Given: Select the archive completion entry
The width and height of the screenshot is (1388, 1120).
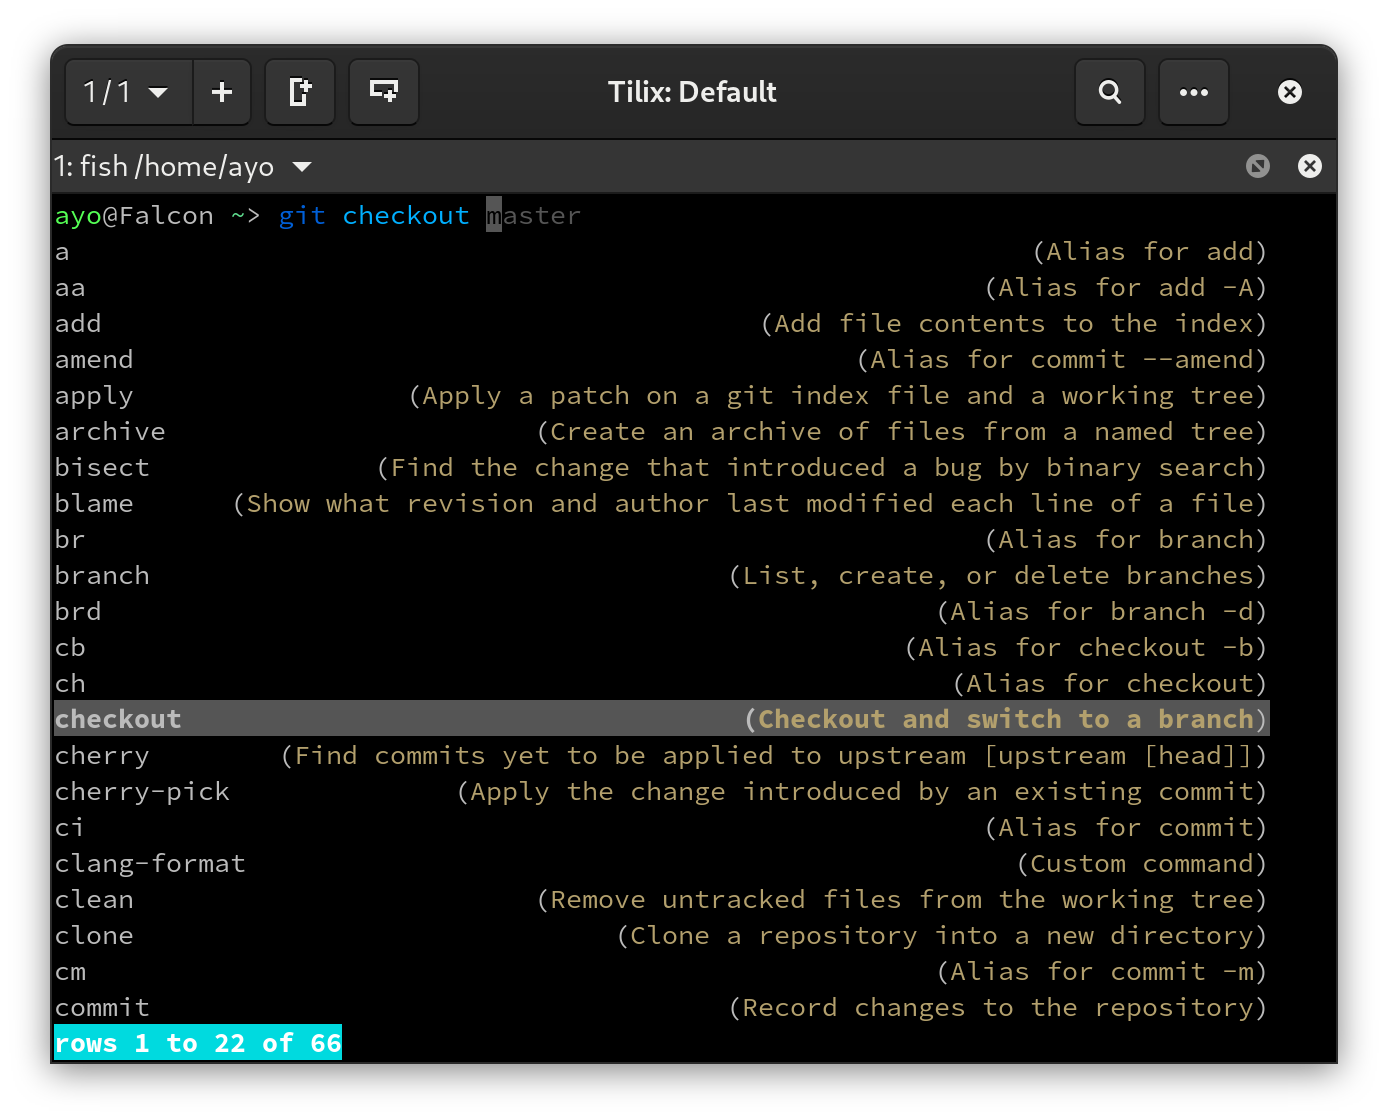Looking at the screenshot, I should click(110, 431).
